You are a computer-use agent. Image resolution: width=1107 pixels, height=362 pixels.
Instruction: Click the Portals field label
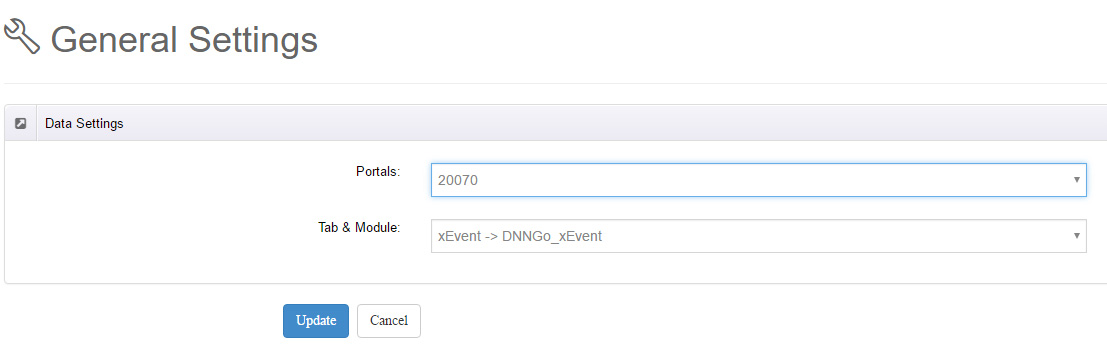coord(378,171)
